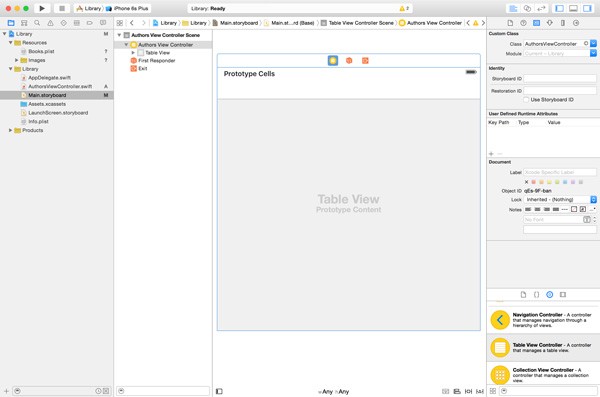
Task: Open the Class combo box dropdown
Action: [593, 44]
